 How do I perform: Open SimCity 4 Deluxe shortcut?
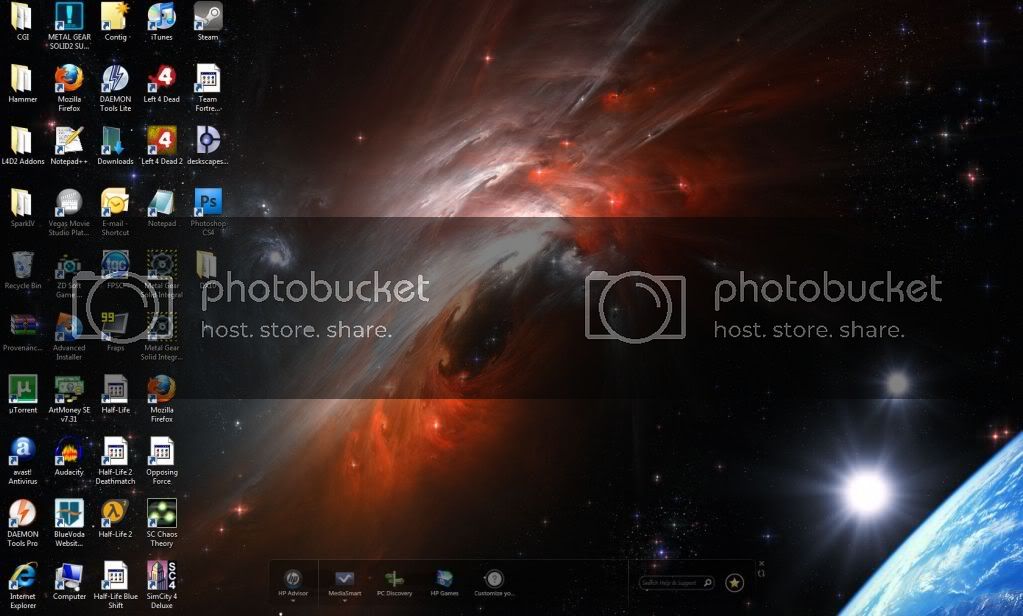pos(161,574)
